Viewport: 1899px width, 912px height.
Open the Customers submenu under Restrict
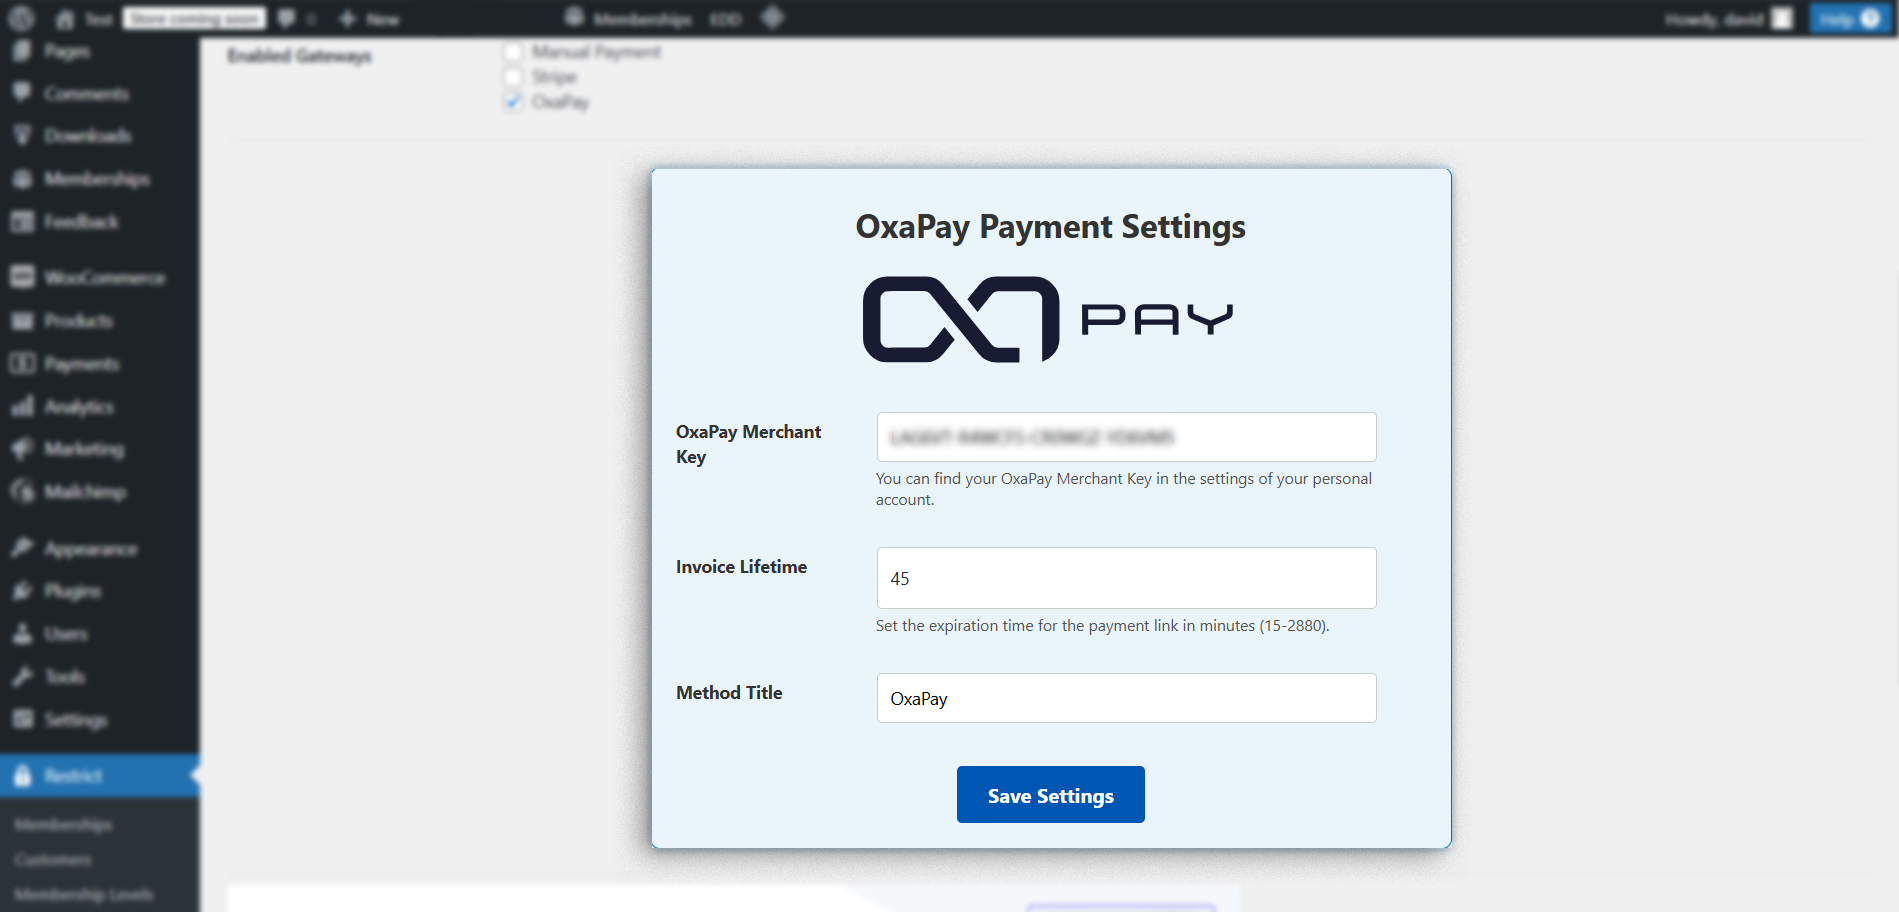pos(53,859)
